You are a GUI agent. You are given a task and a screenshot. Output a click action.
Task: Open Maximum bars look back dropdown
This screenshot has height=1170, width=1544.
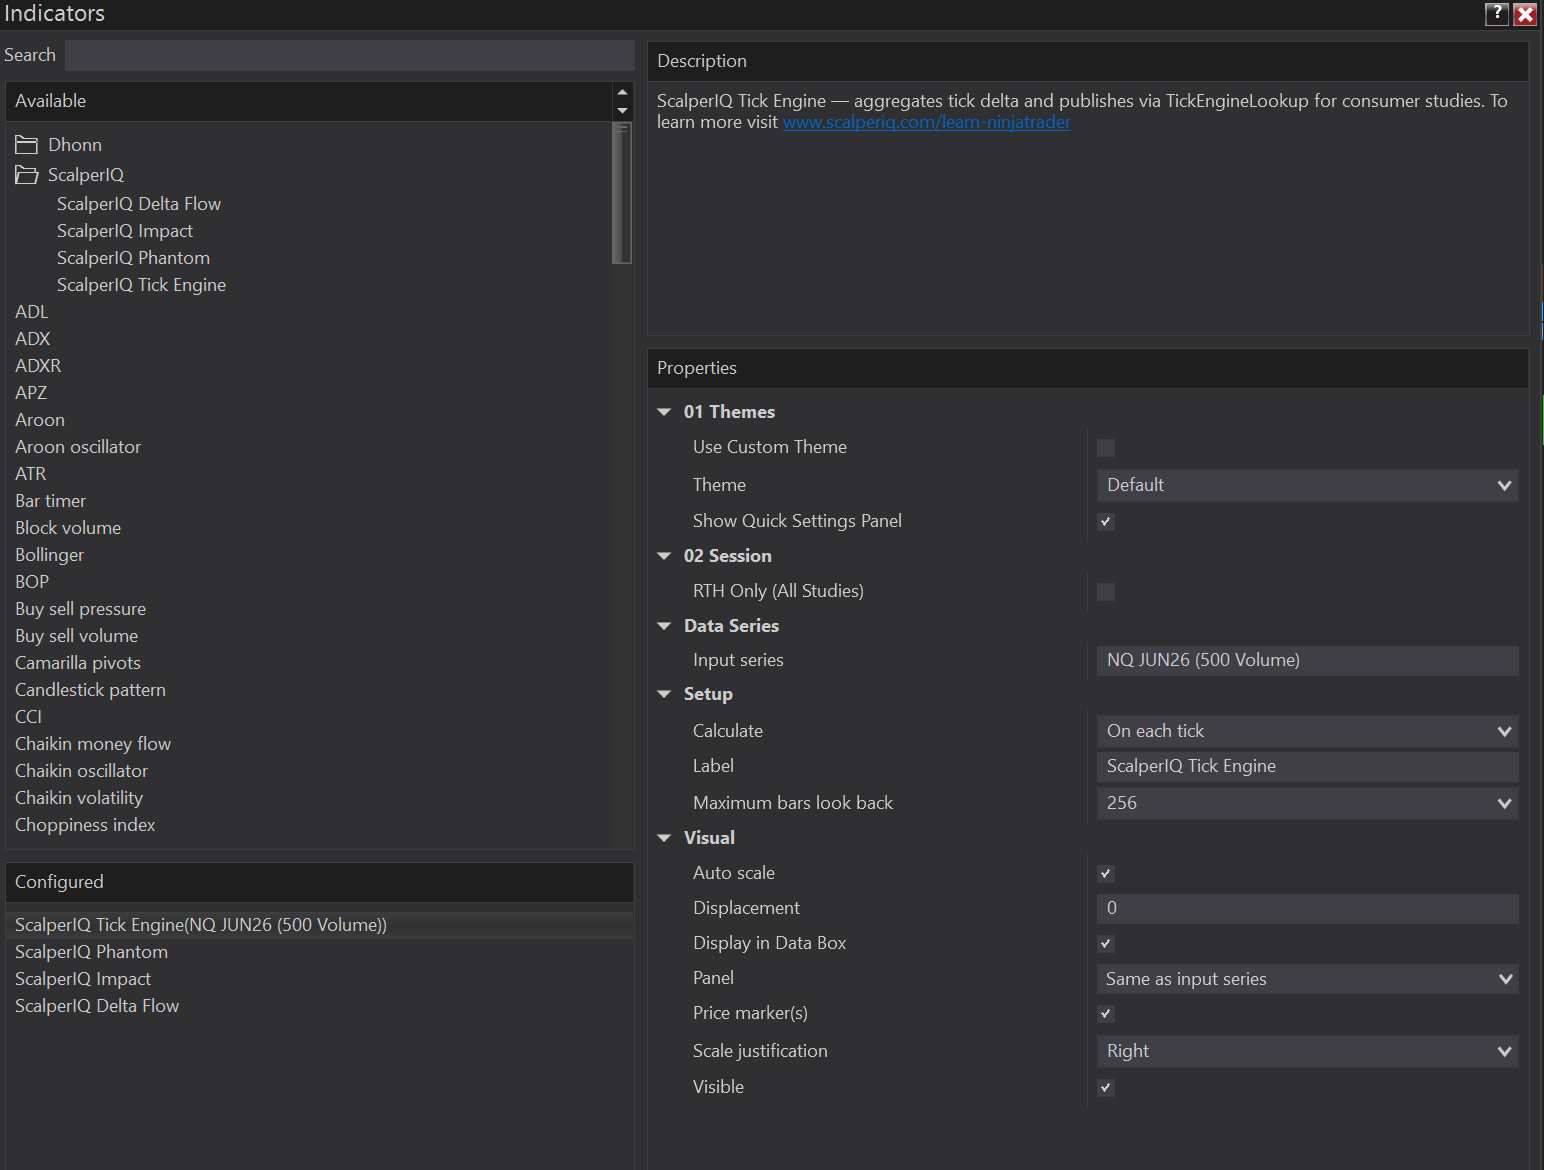(1307, 803)
